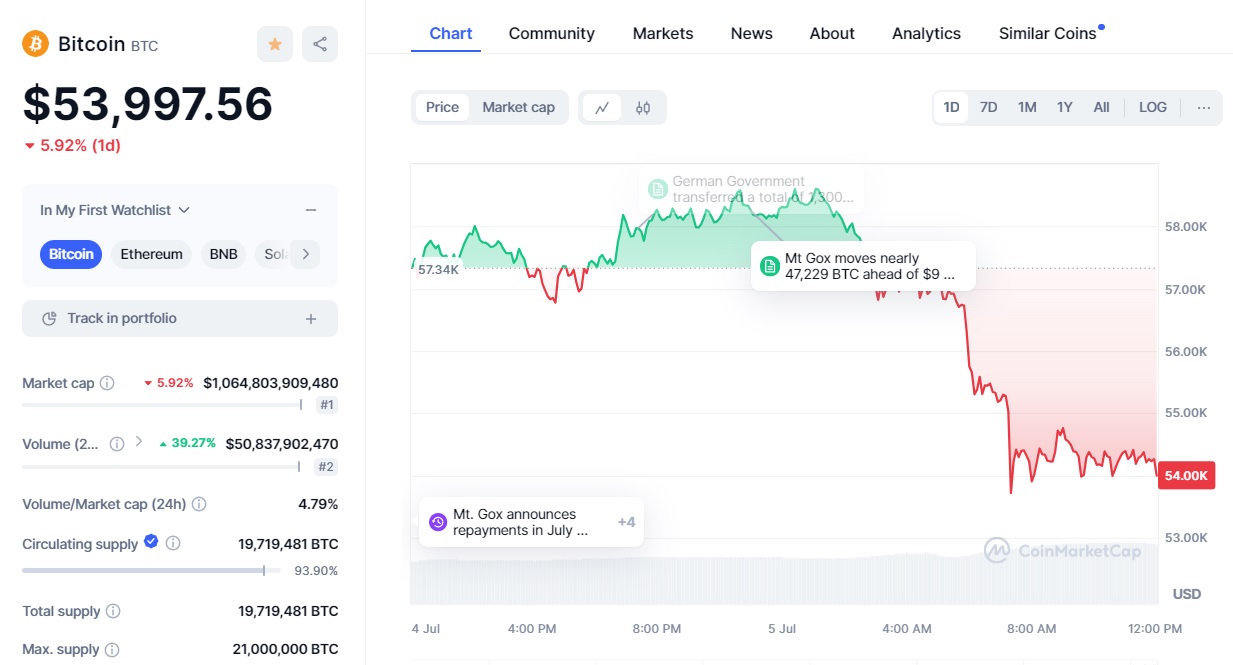This screenshot has width=1233, height=665.
Task: Click the green 39.27% volume change
Action: pyautogui.click(x=188, y=443)
